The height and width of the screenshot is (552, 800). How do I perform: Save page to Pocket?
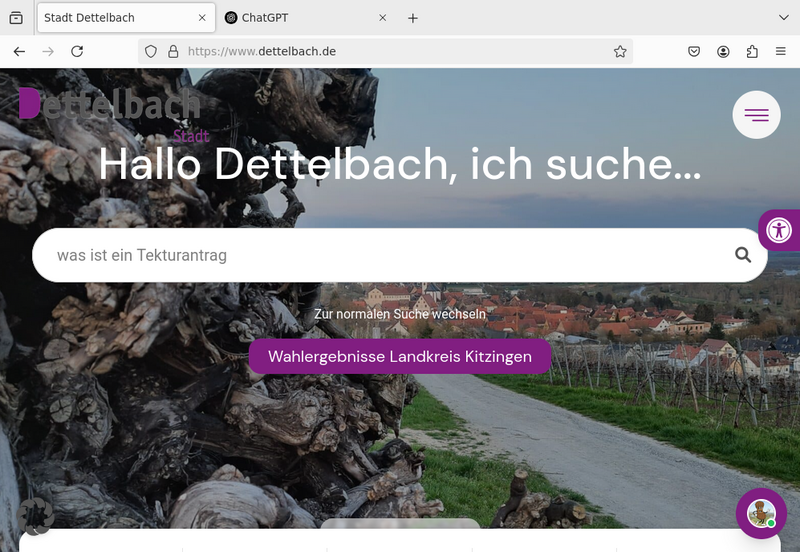(x=694, y=52)
